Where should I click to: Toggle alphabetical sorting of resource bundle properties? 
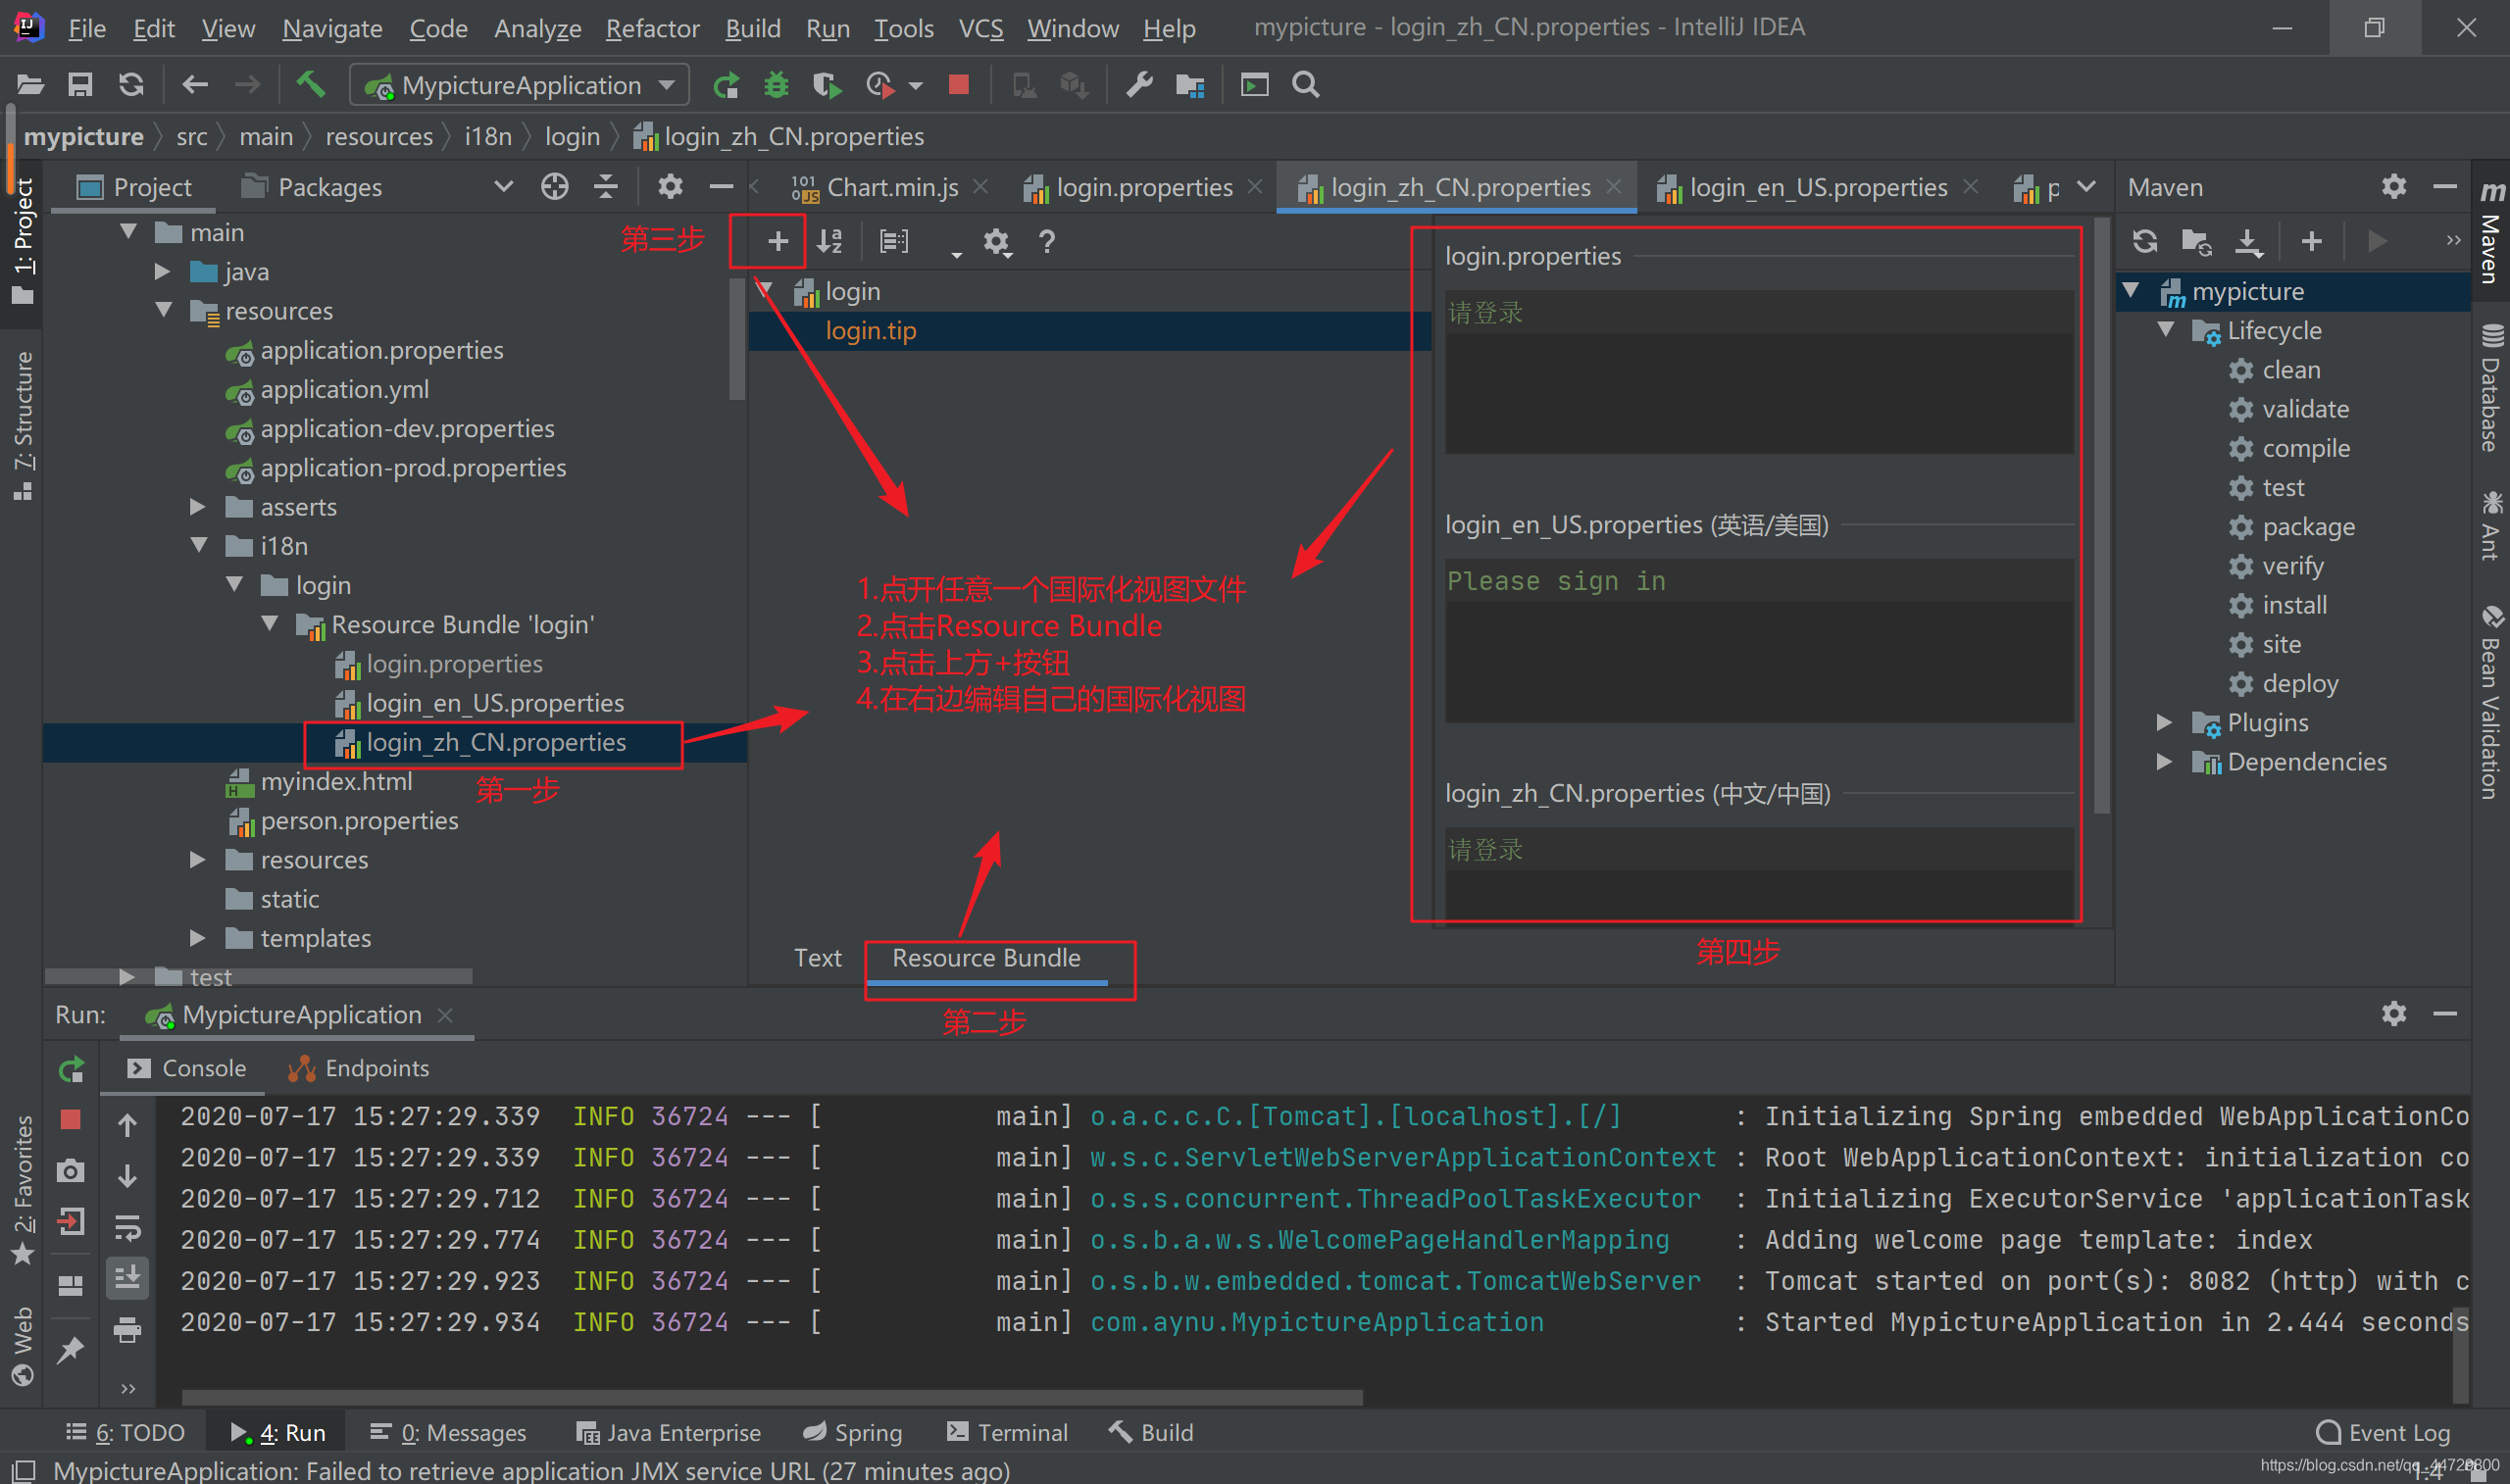point(828,240)
